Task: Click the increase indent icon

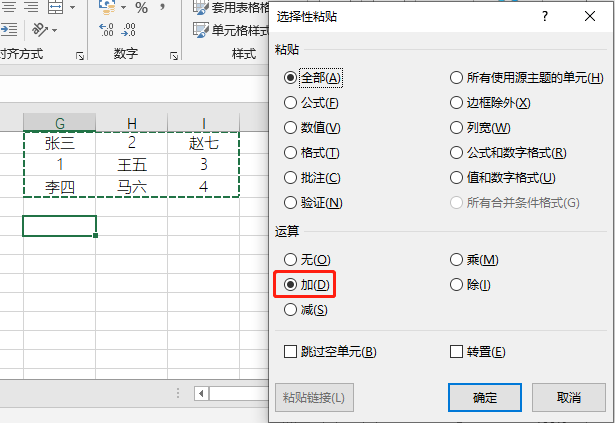Action: click(9, 29)
